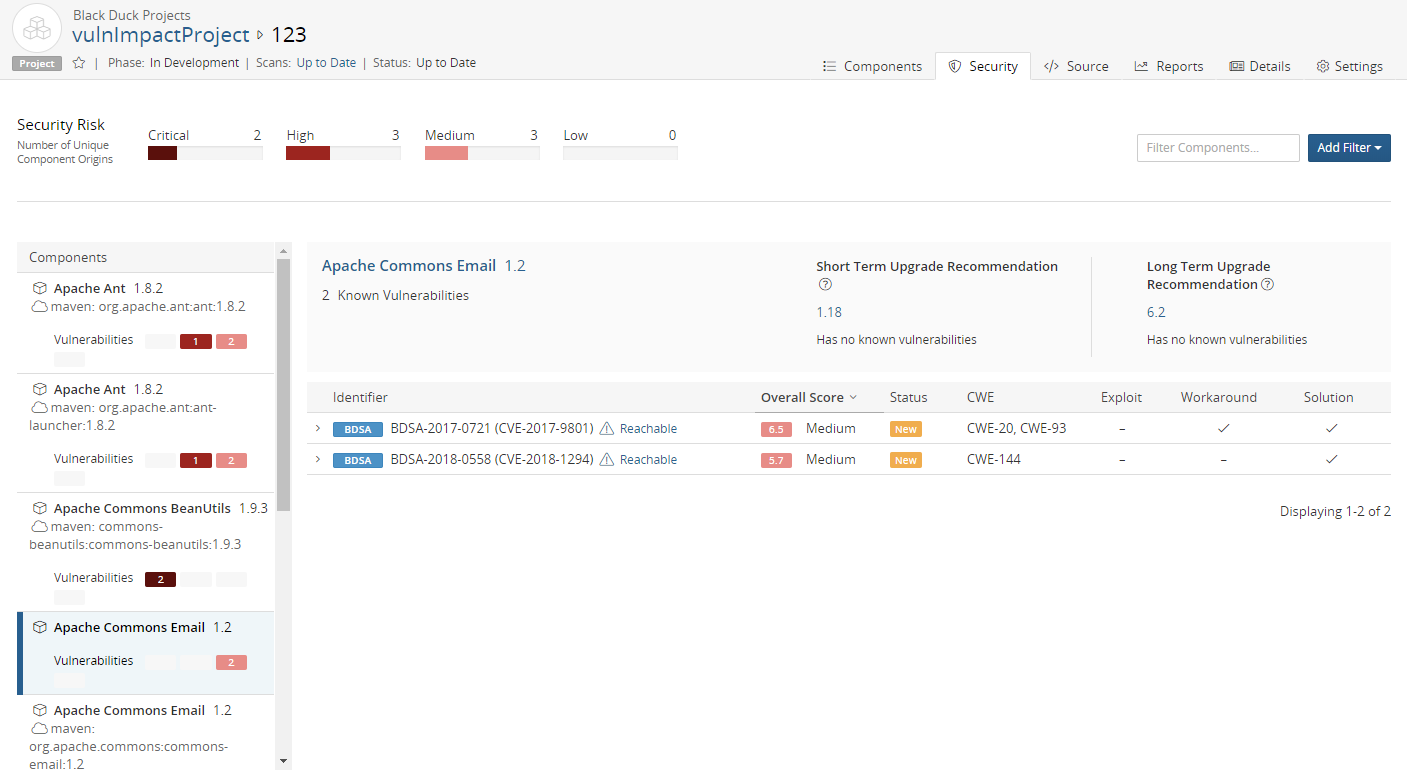The height and width of the screenshot is (773, 1407).
Task: Click medium badge of selected Commons Email
Action: point(231,663)
